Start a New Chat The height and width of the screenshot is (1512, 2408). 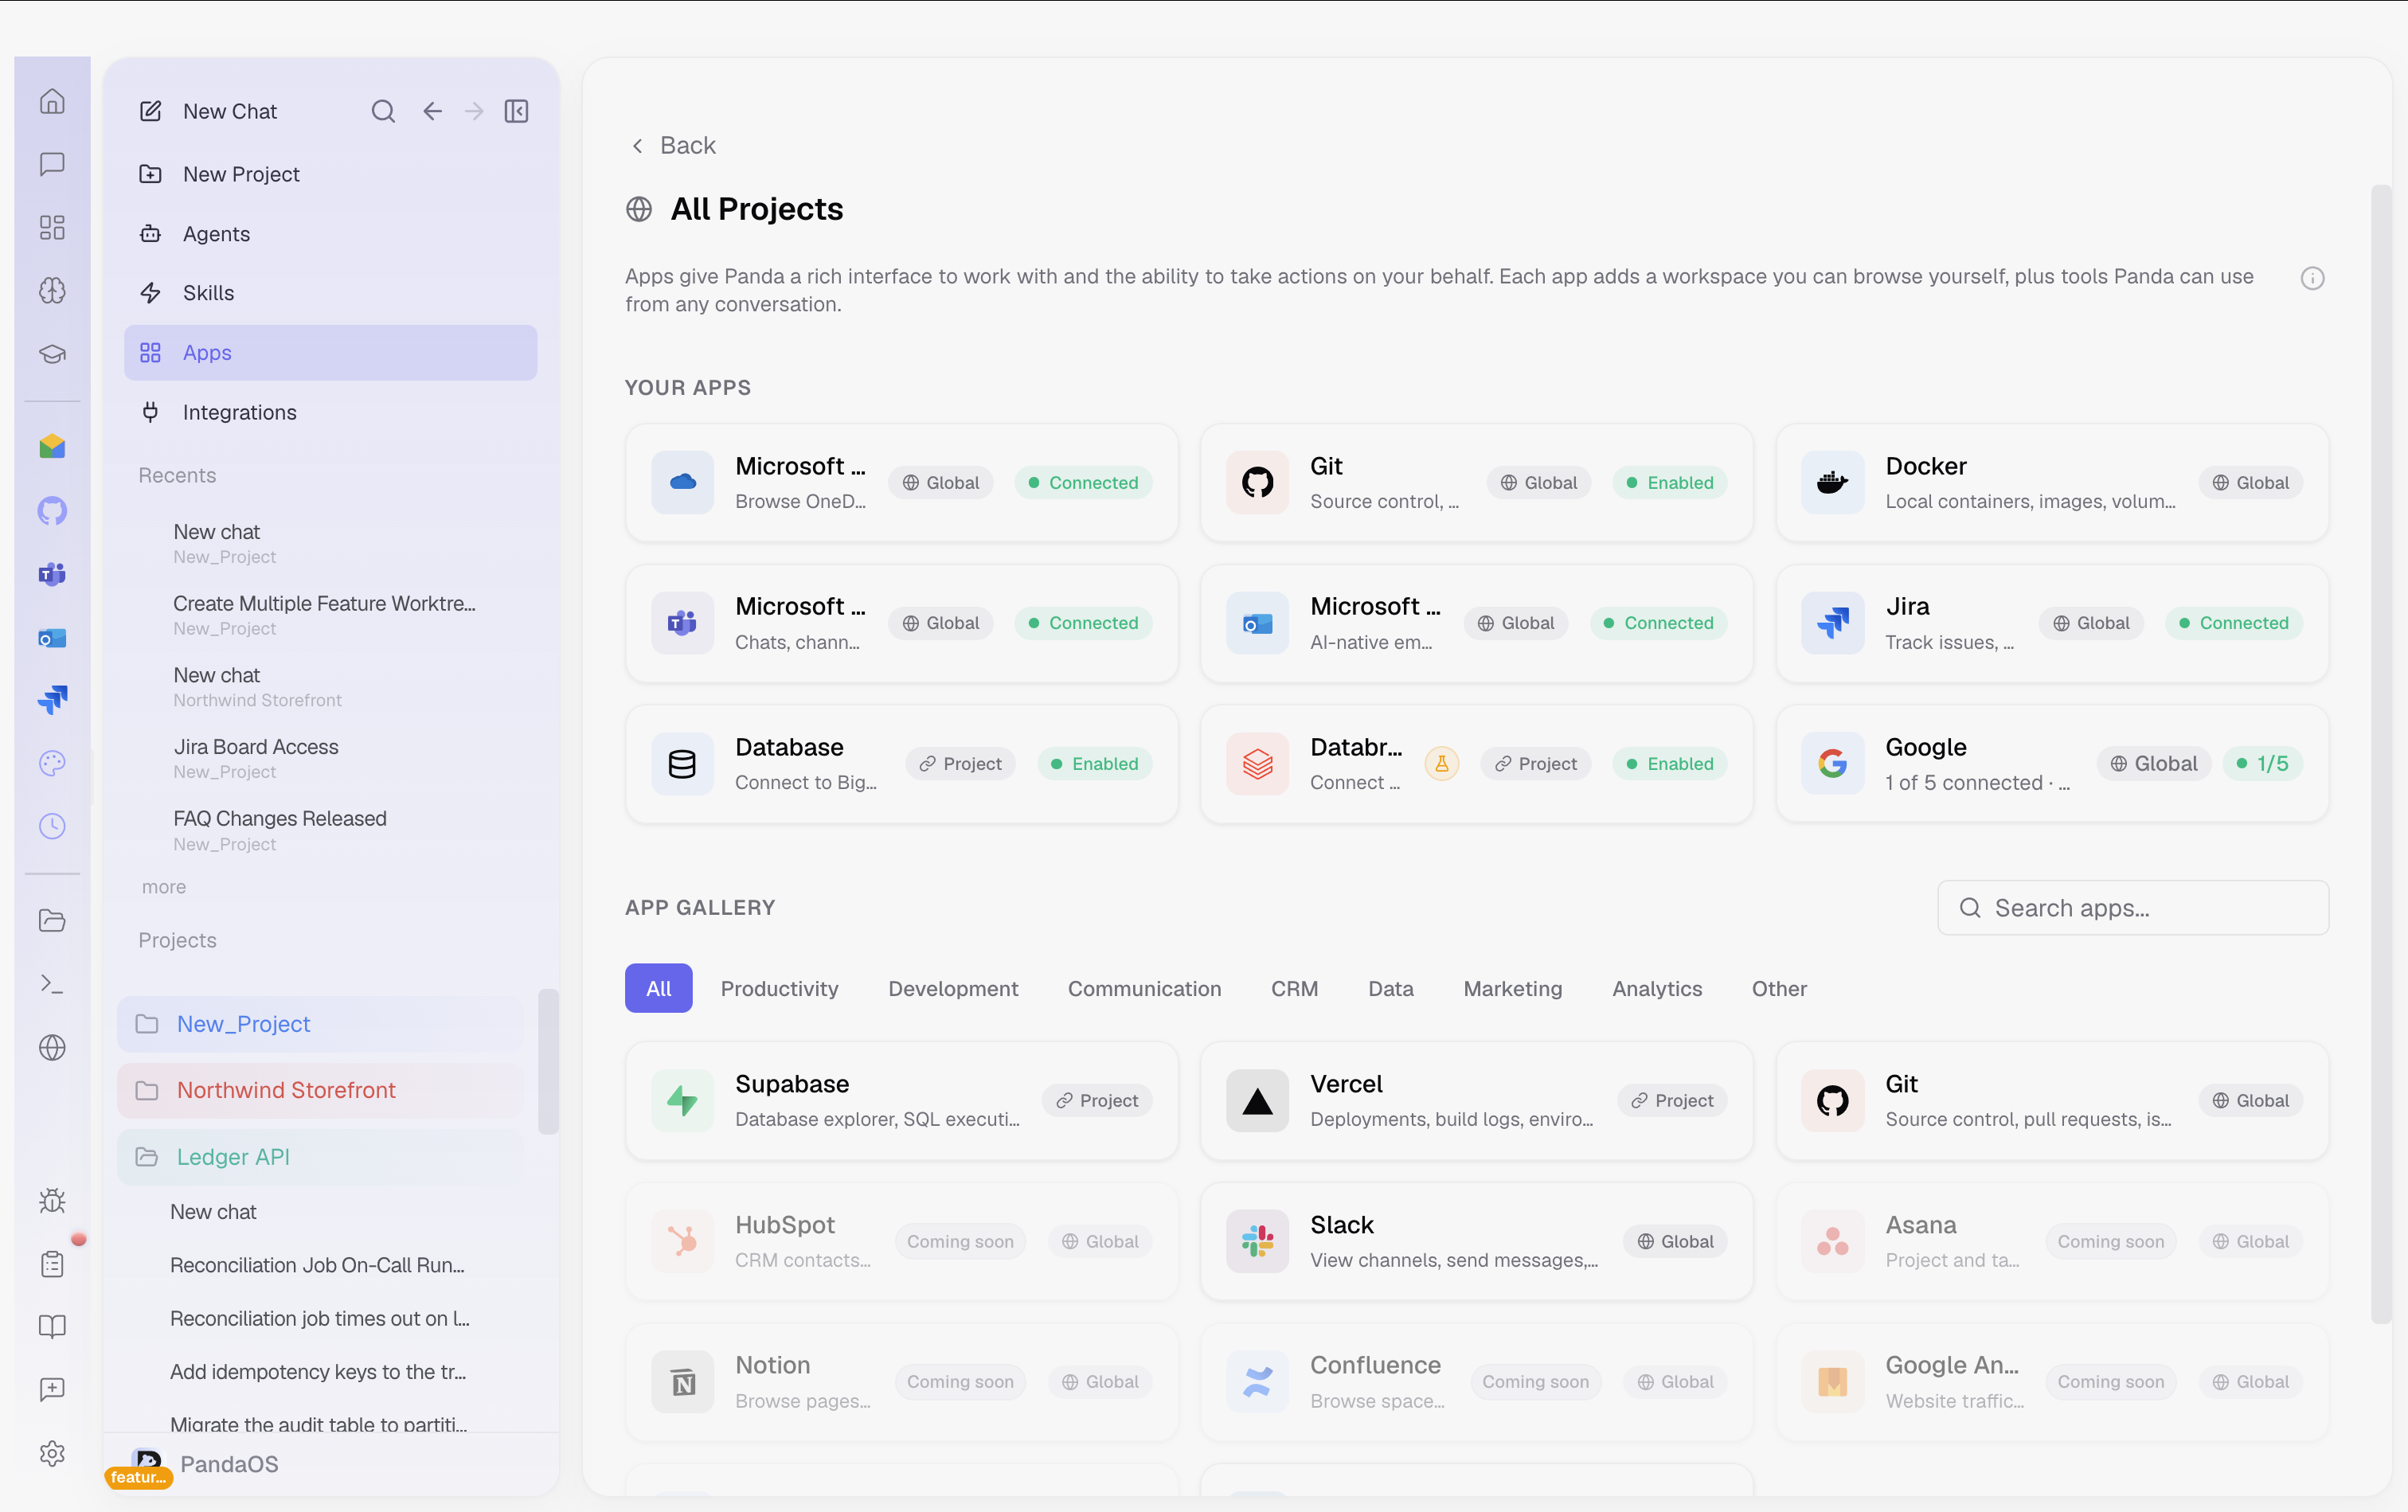point(230,111)
